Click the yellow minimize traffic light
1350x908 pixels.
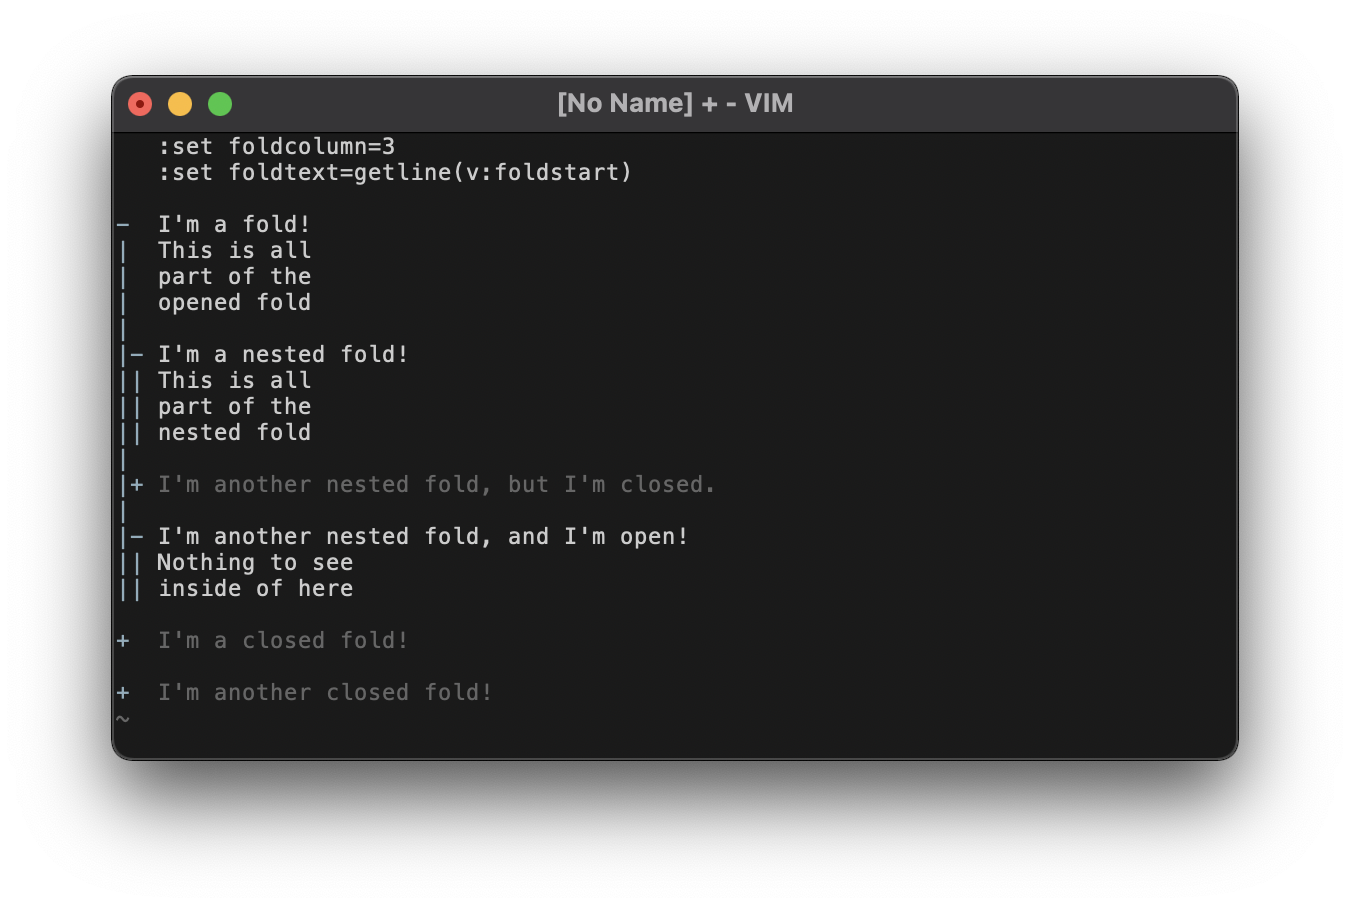(x=180, y=103)
